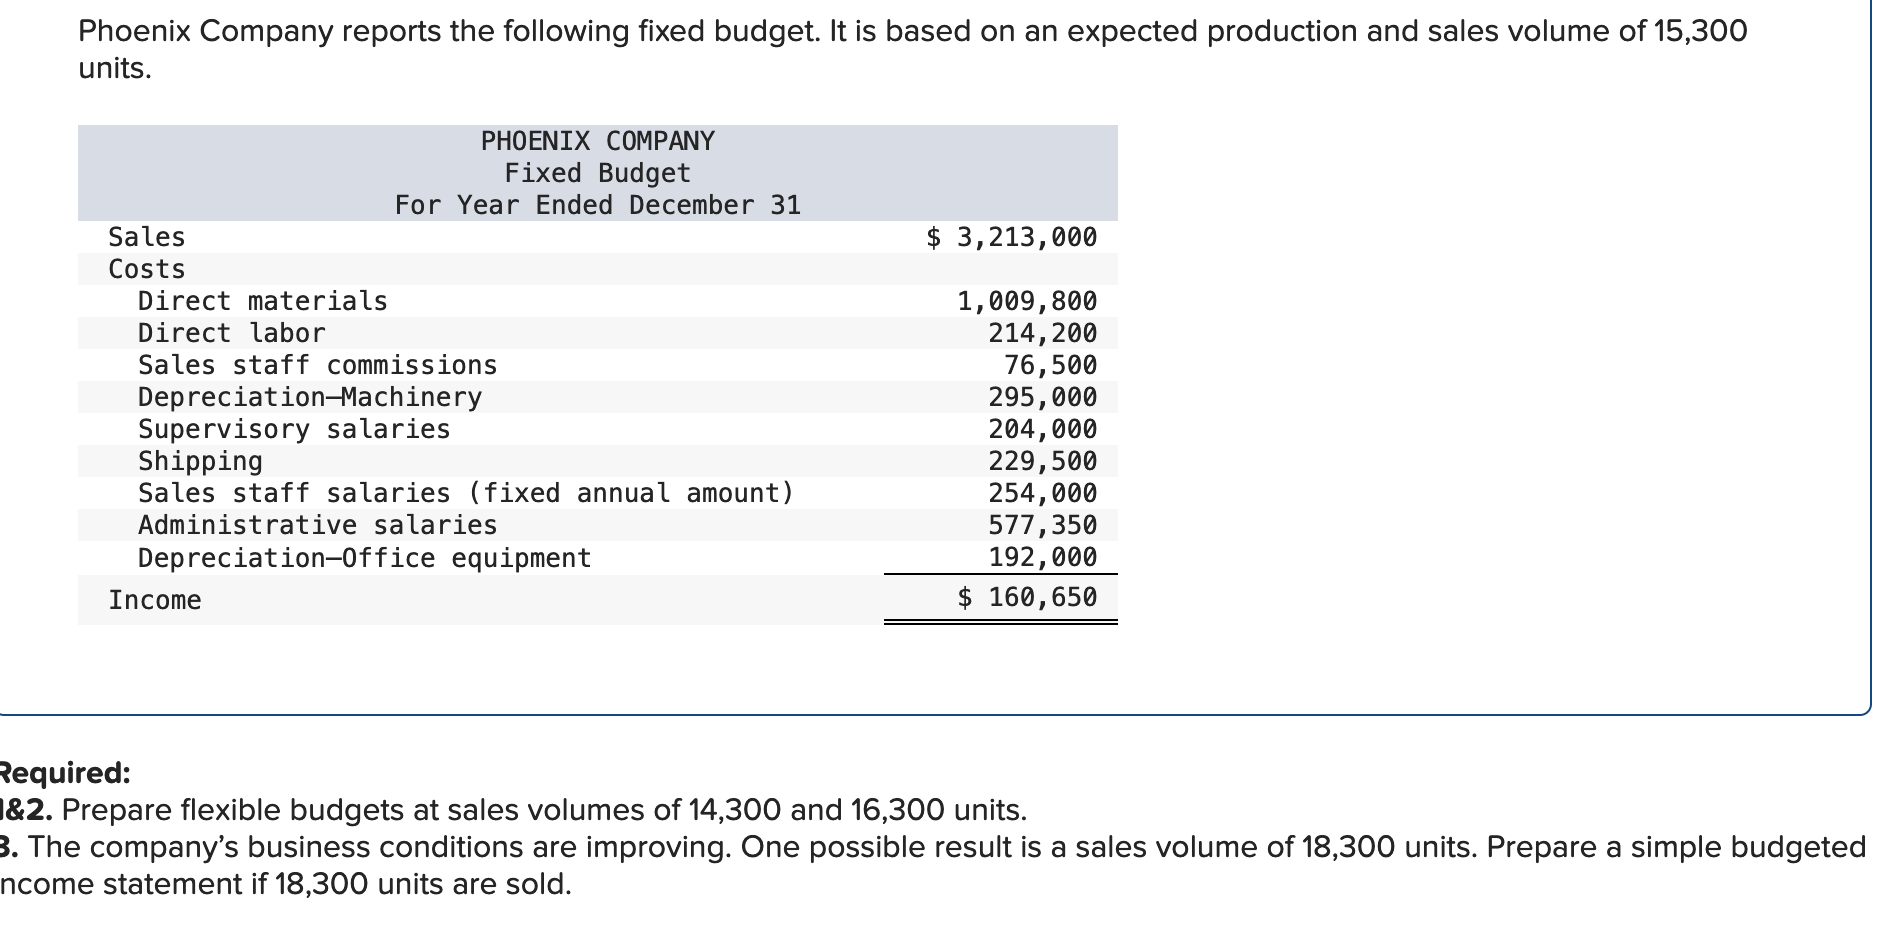Click the Depreciation—Machinery line
Image resolution: width=1888 pixels, height=938 pixels.
pyautogui.click(x=308, y=397)
